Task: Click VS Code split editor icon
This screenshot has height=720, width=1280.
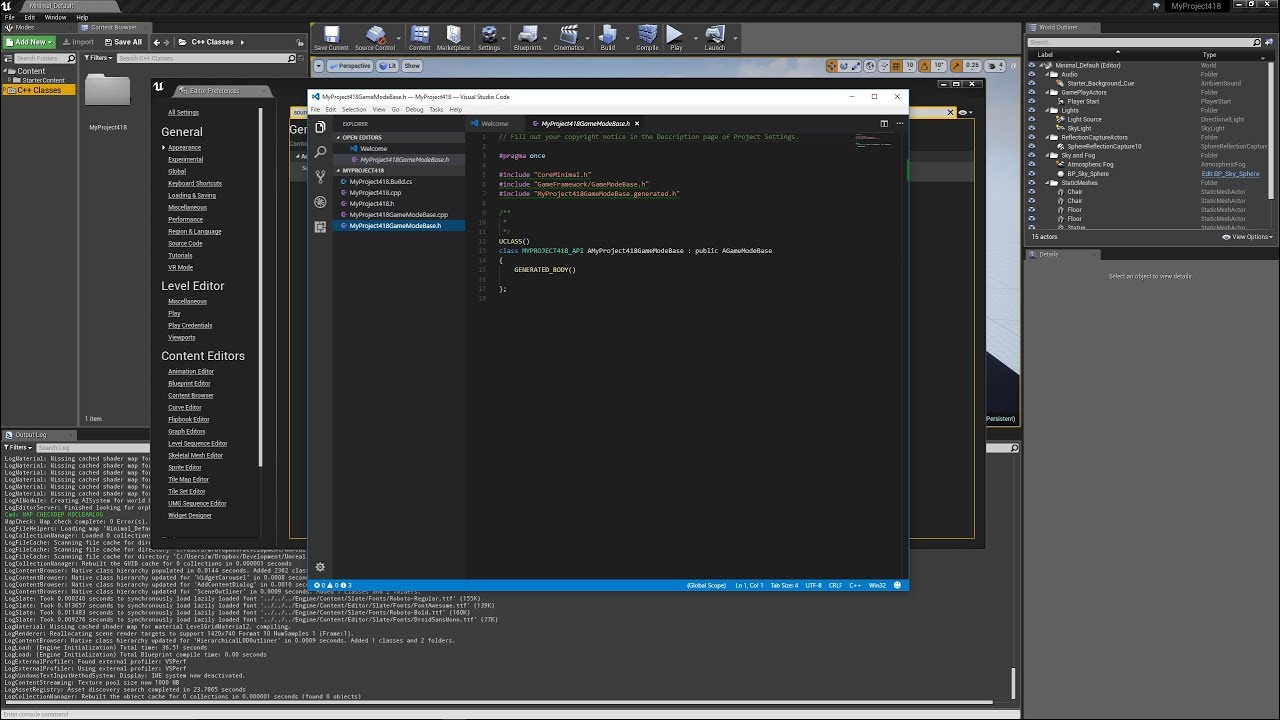Action: click(884, 123)
